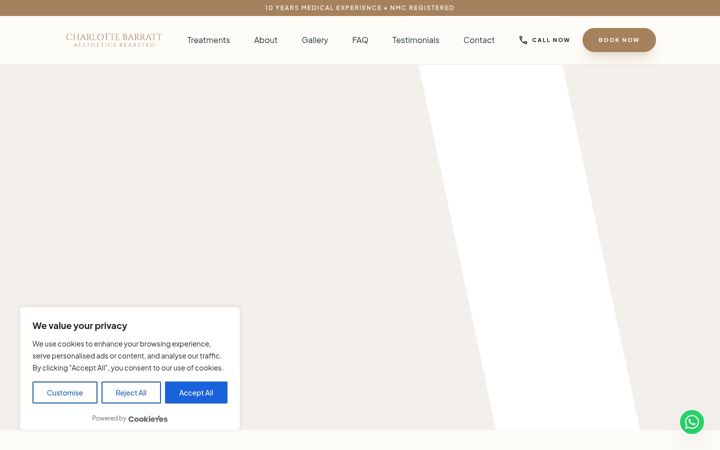Reject all cookies
Screen dimensions: 720x450
click(131, 393)
